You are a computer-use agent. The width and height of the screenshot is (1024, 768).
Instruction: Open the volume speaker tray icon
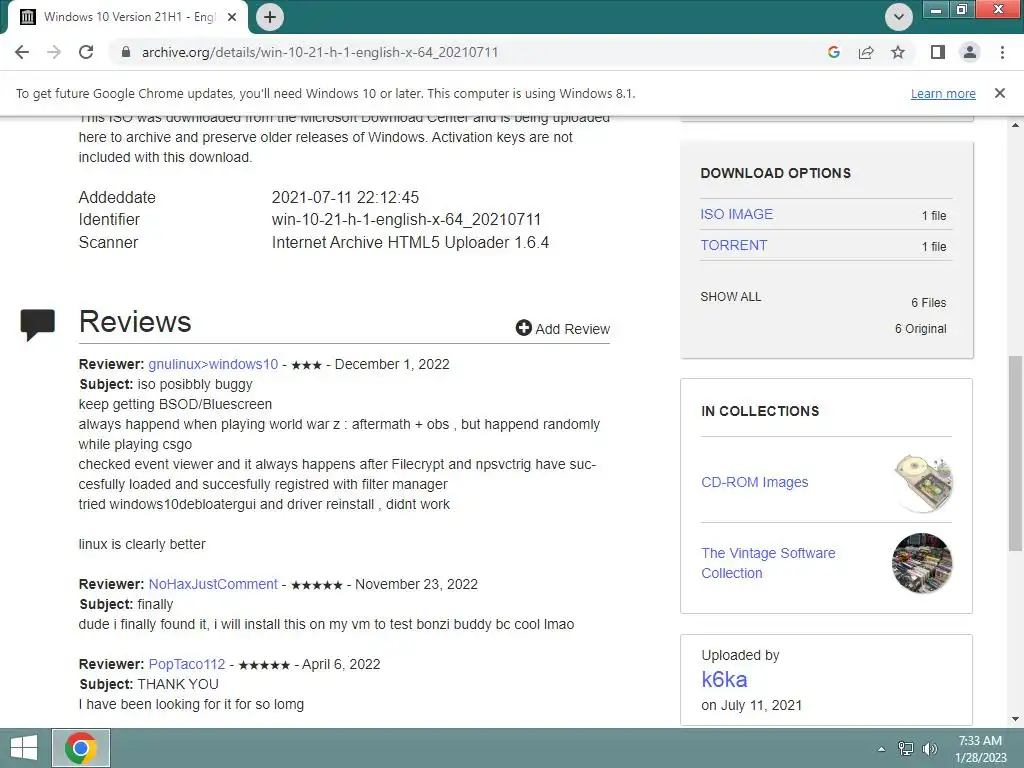pyautogui.click(x=930, y=749)
